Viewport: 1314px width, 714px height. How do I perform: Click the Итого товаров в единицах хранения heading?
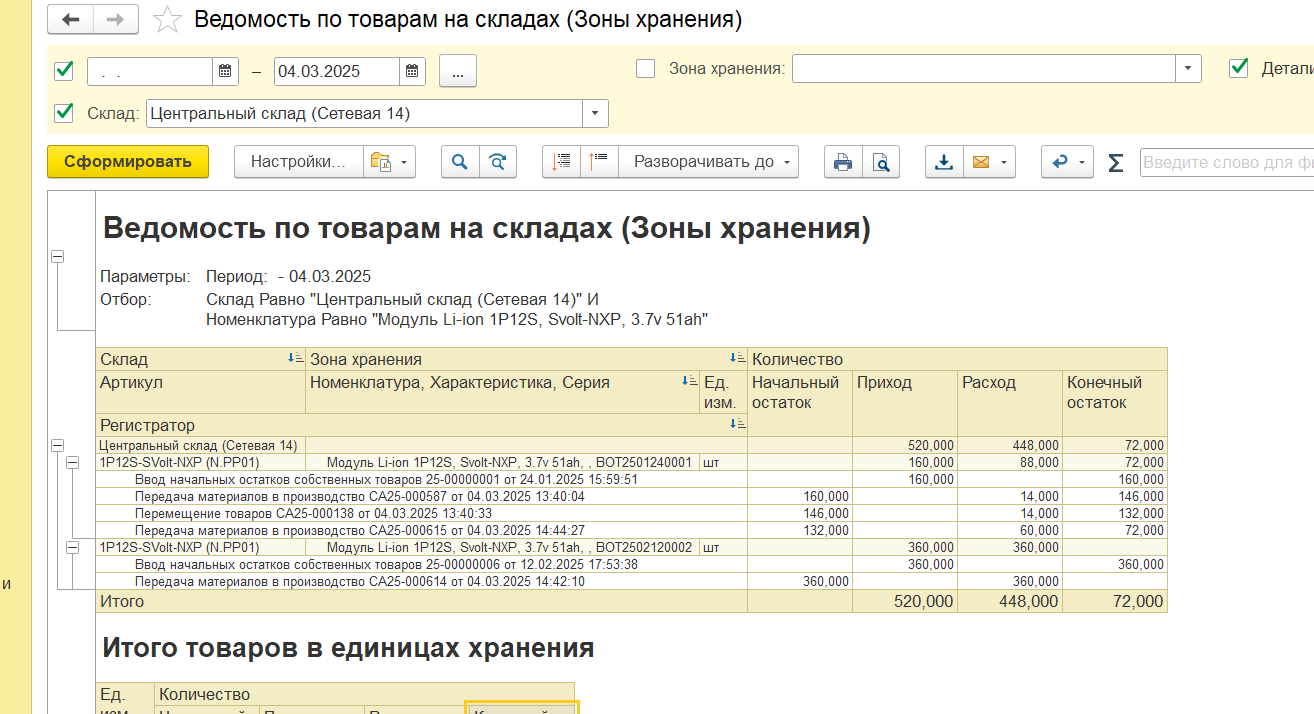tap(348, 648)
